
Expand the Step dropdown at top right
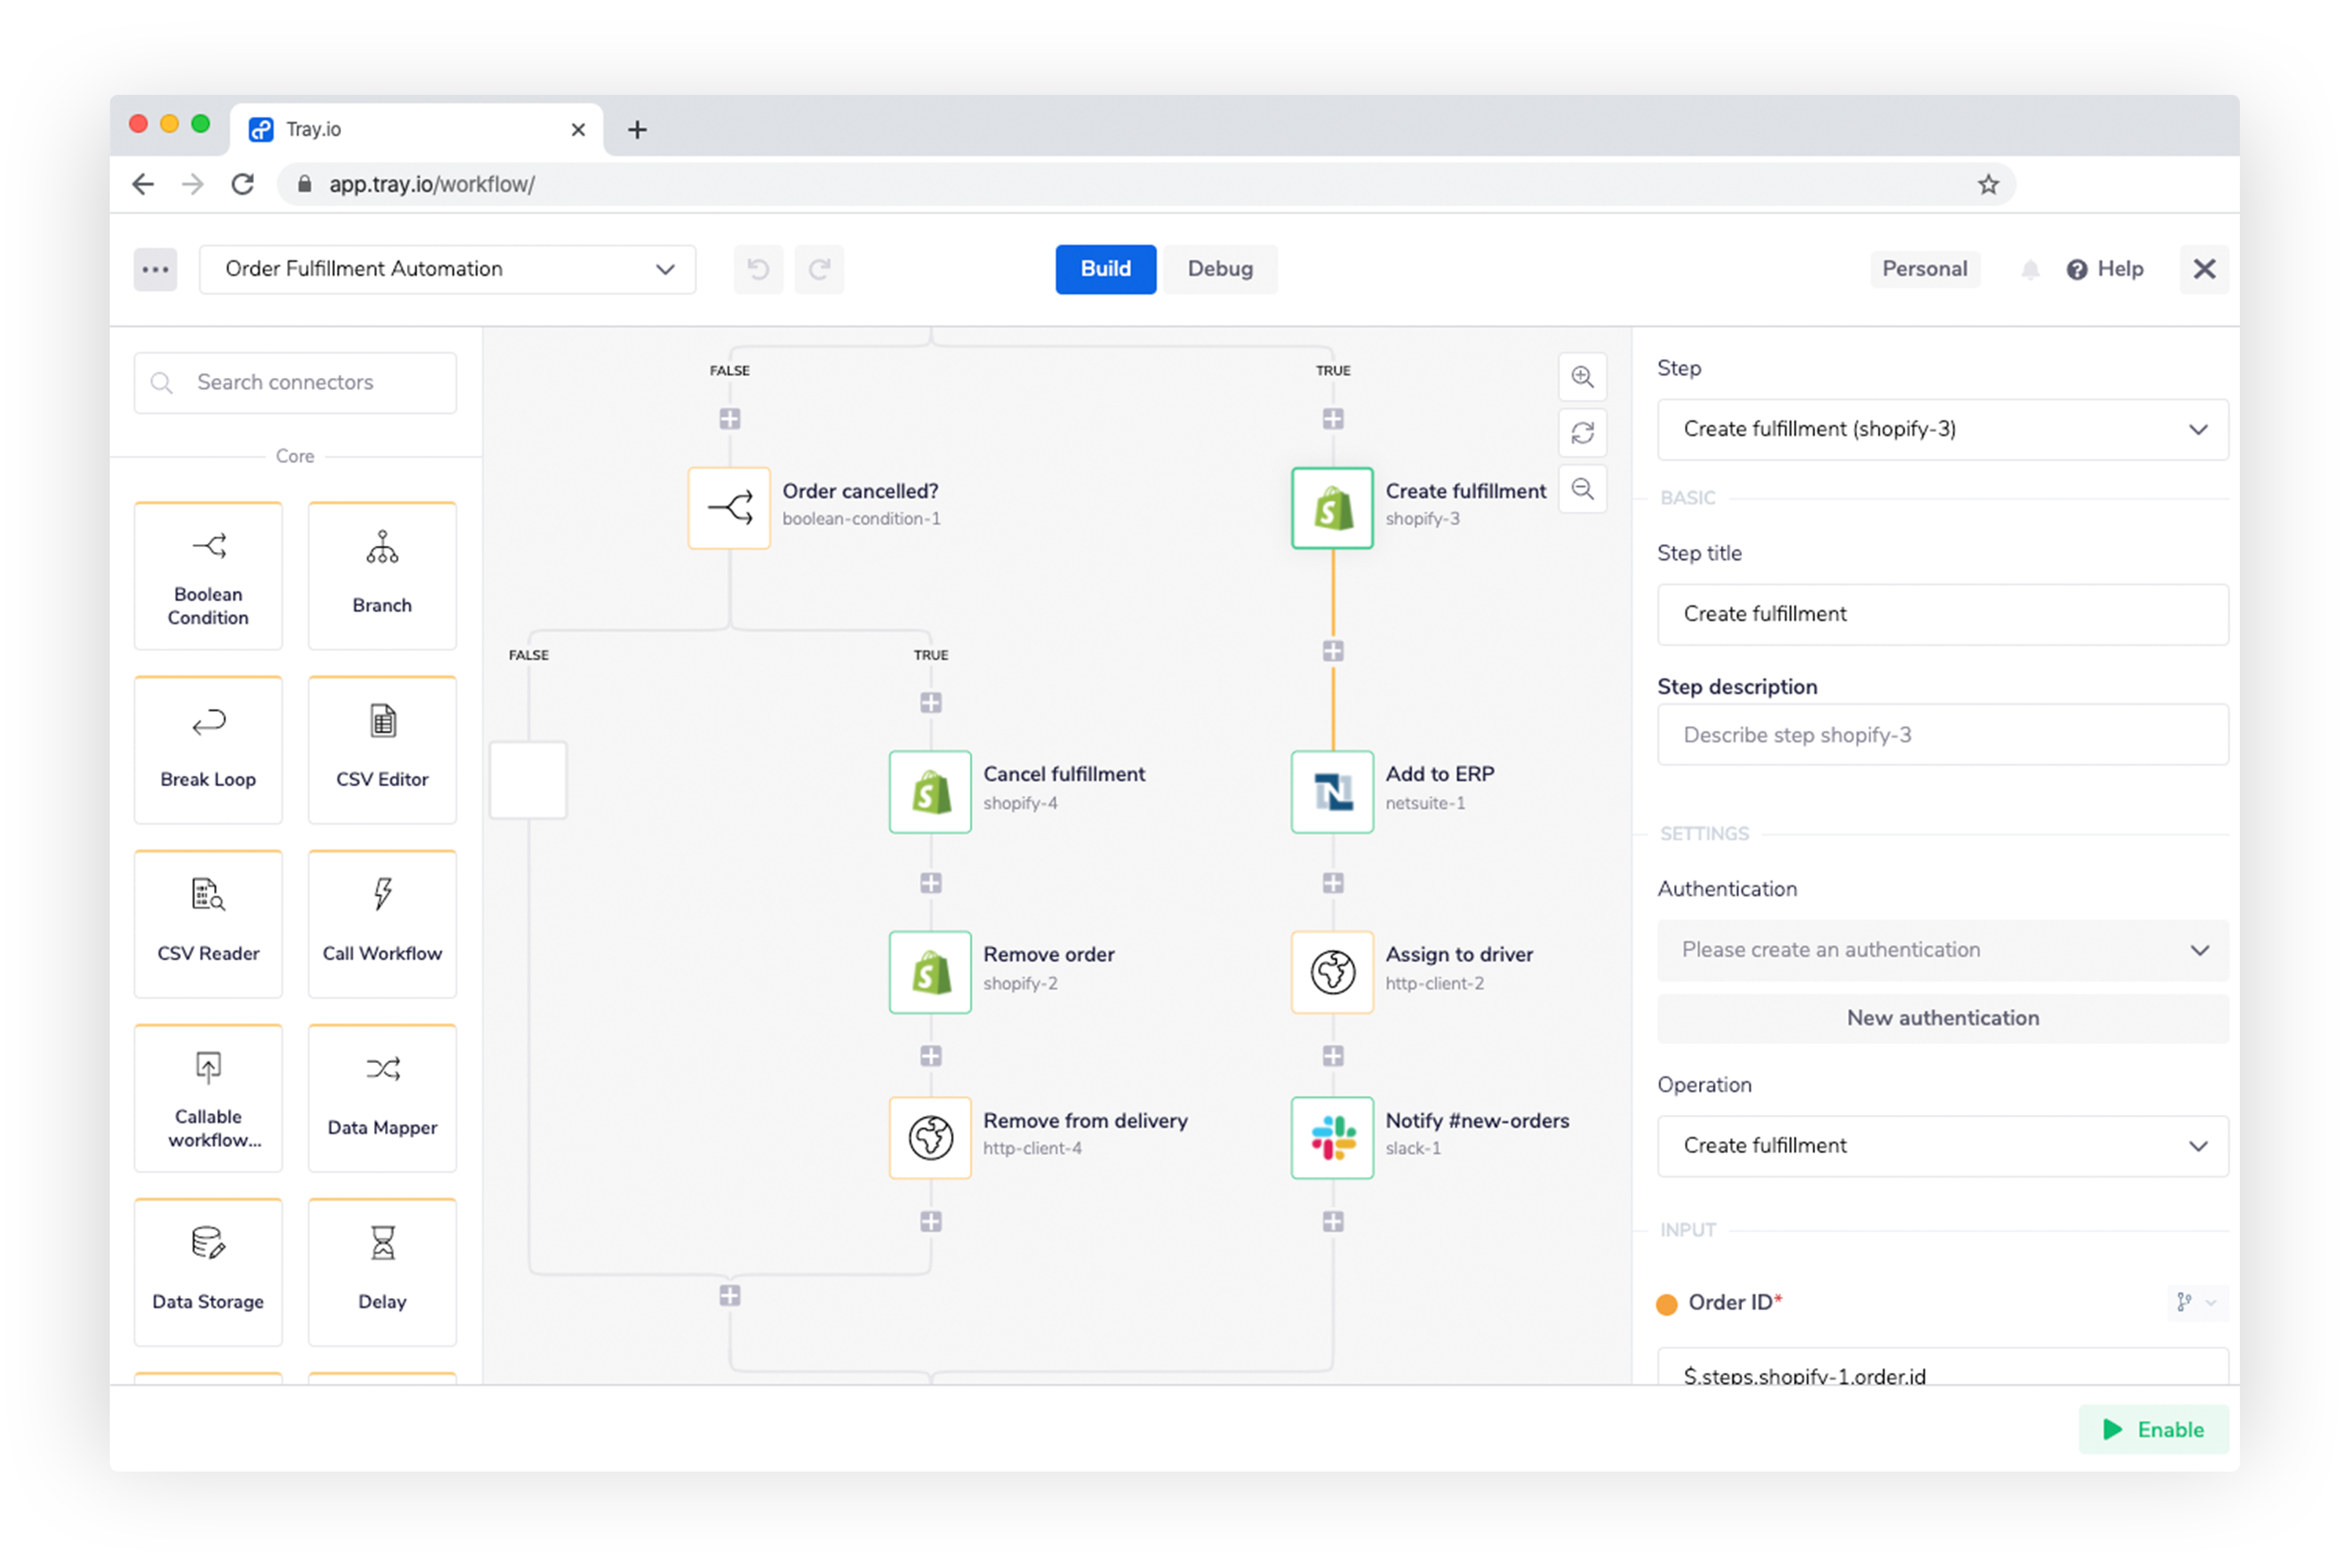click(x=2201, y=429)
